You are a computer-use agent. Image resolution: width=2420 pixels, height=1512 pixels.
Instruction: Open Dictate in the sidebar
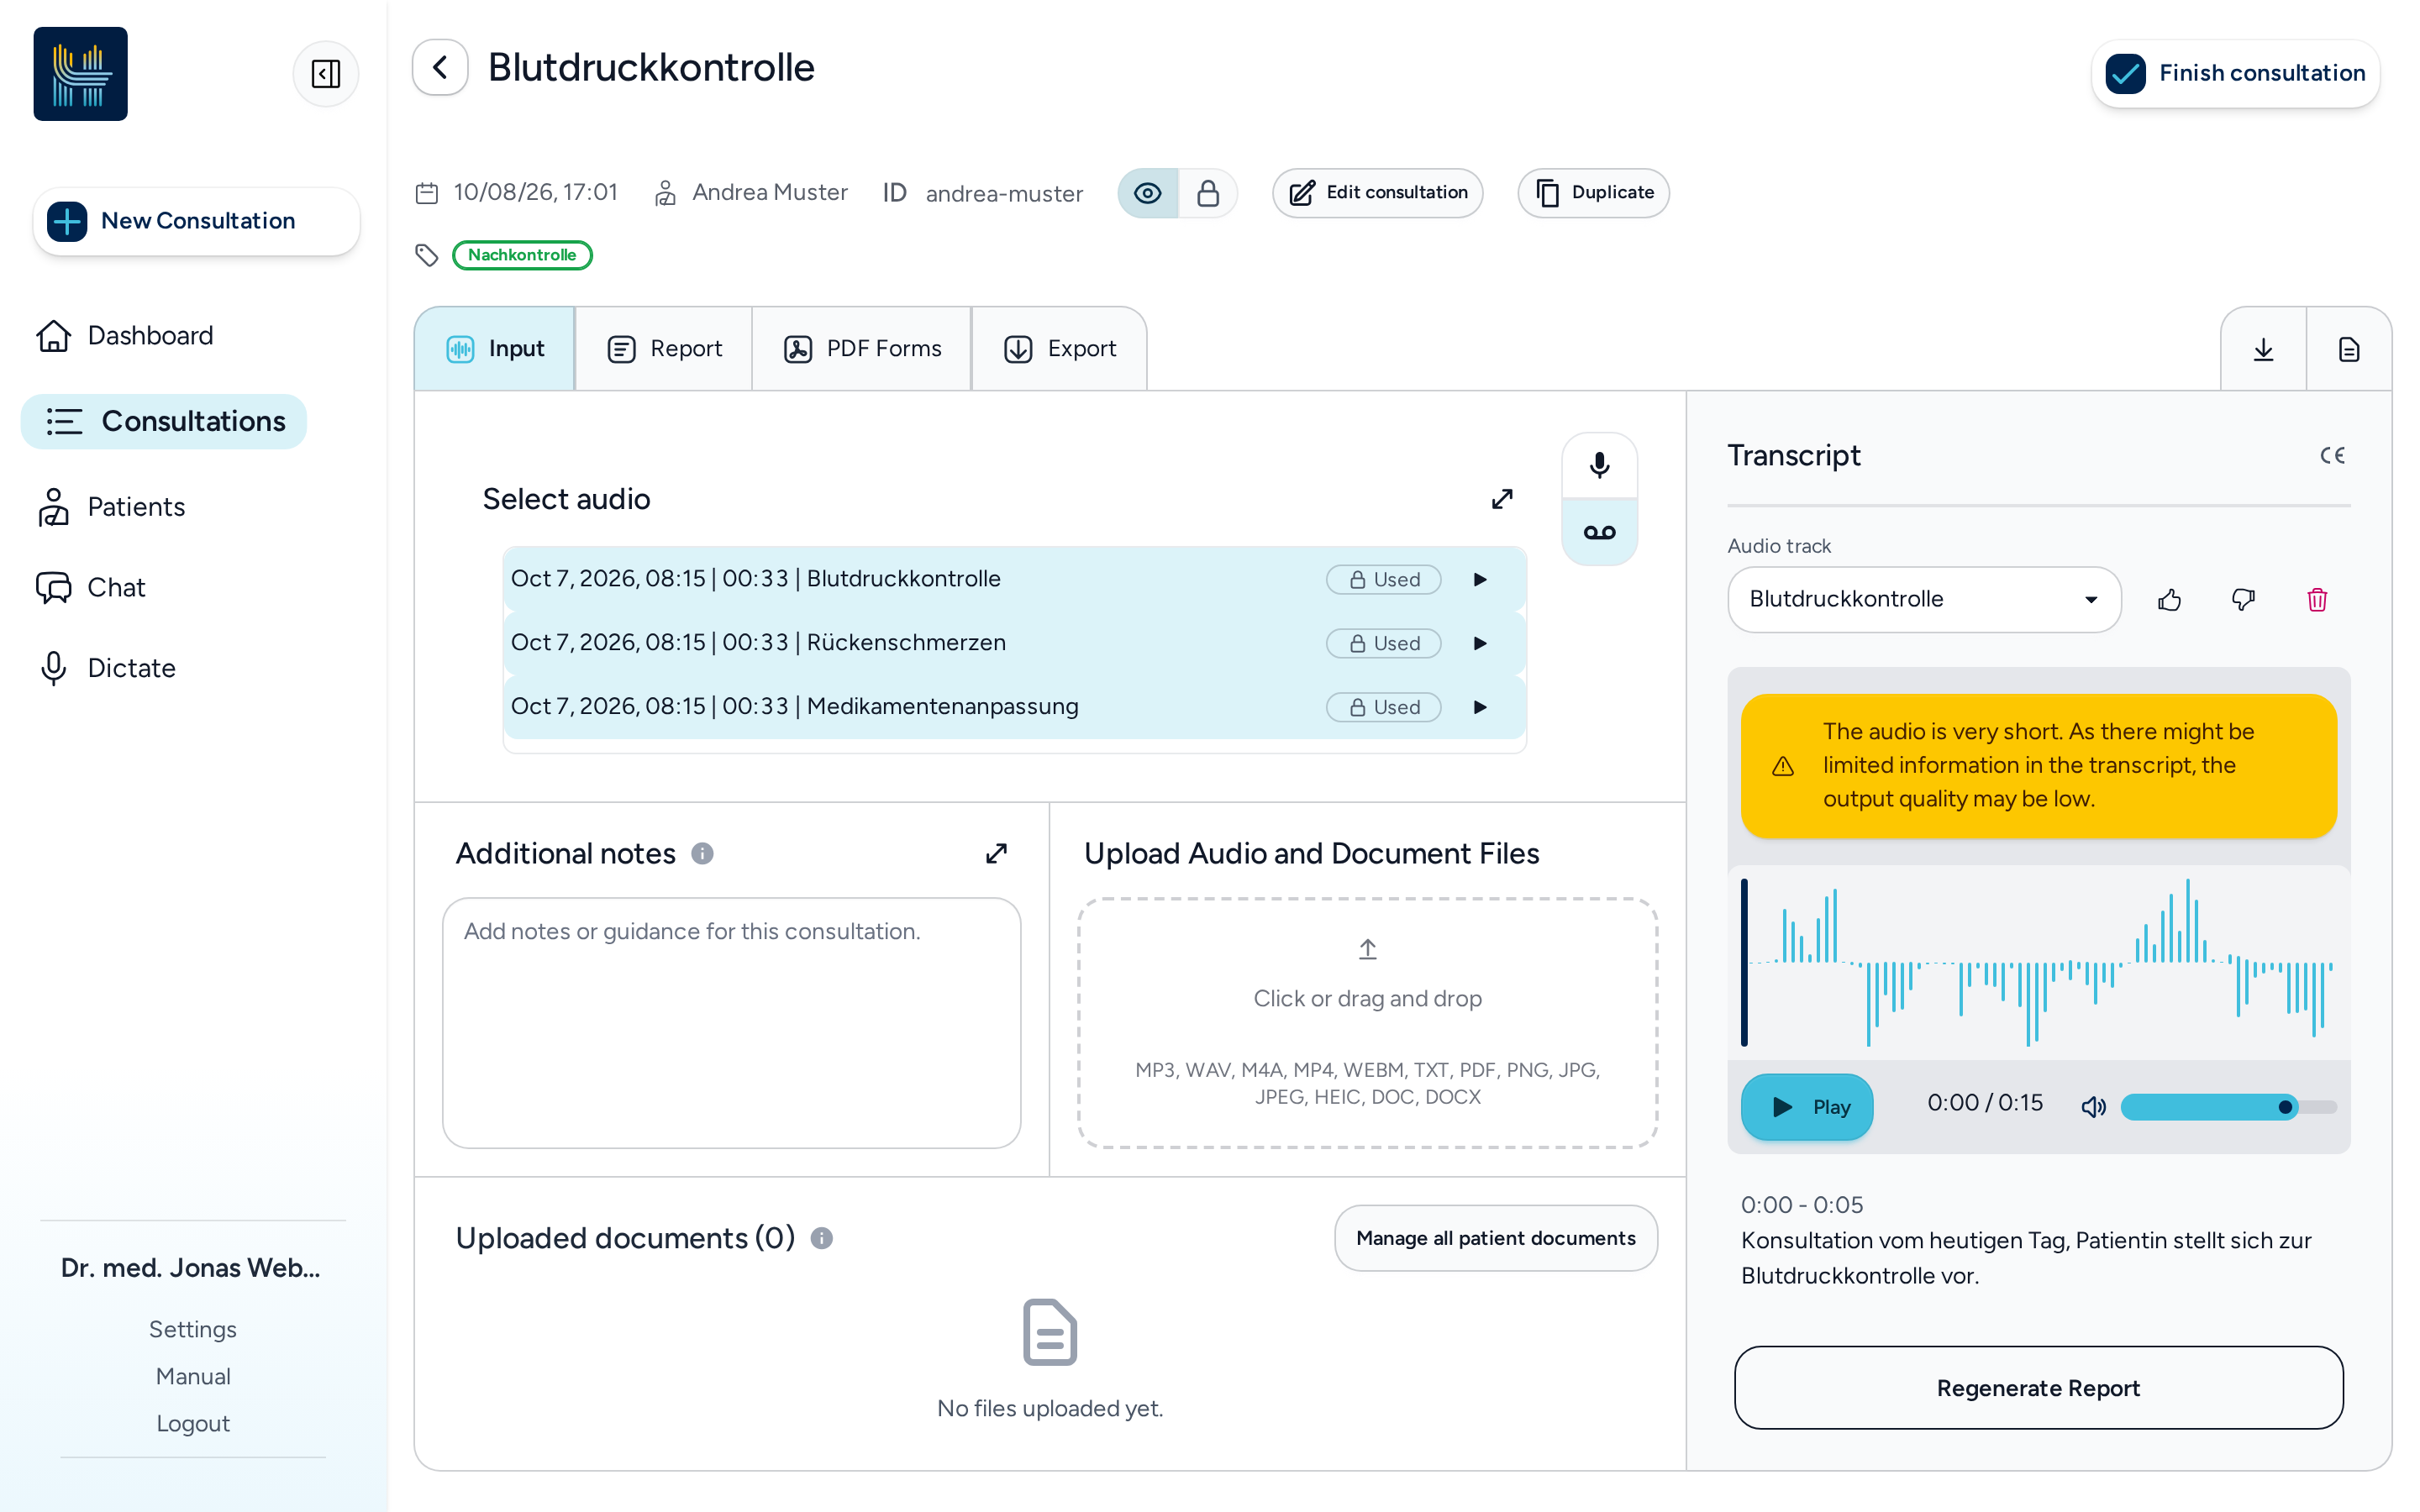tap(106, 668)
